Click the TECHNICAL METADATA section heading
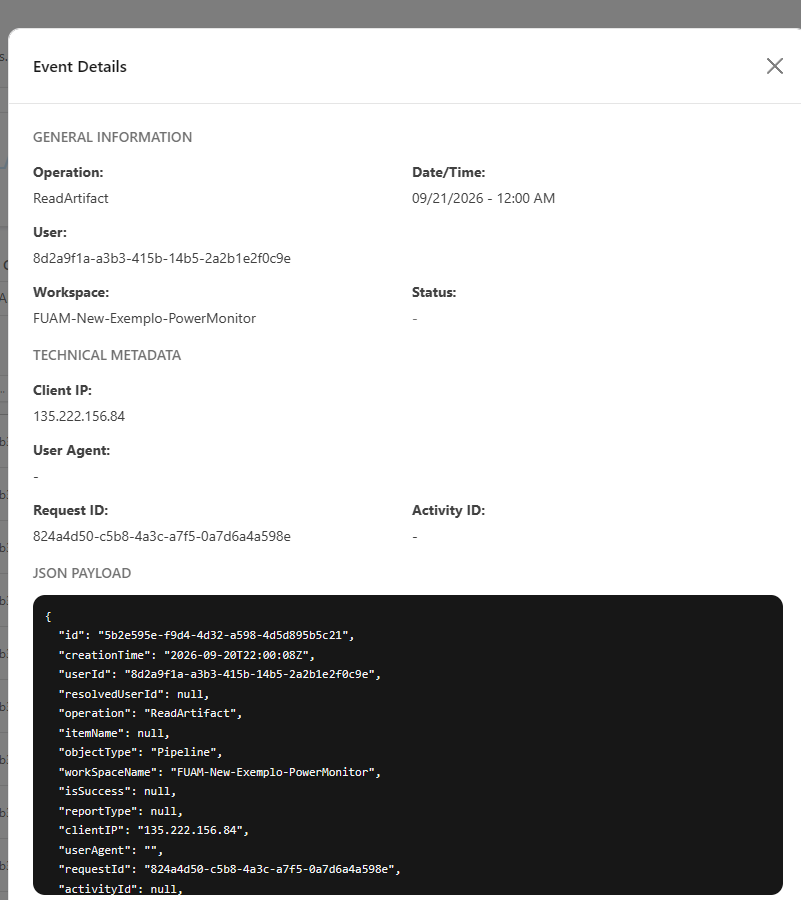The width and height of the screenshot is (801, 908). point(107,355)
